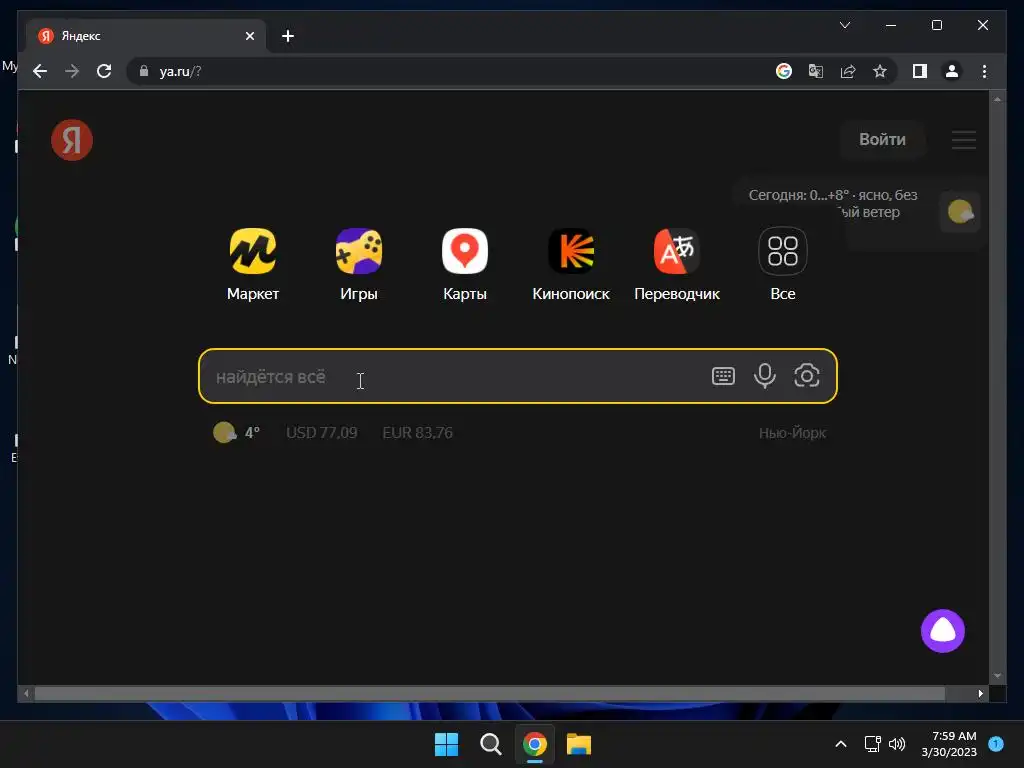Click vertical scrollbar up arrow
The width and height of the screenshot is (1024, 768).
coord(997,99)
